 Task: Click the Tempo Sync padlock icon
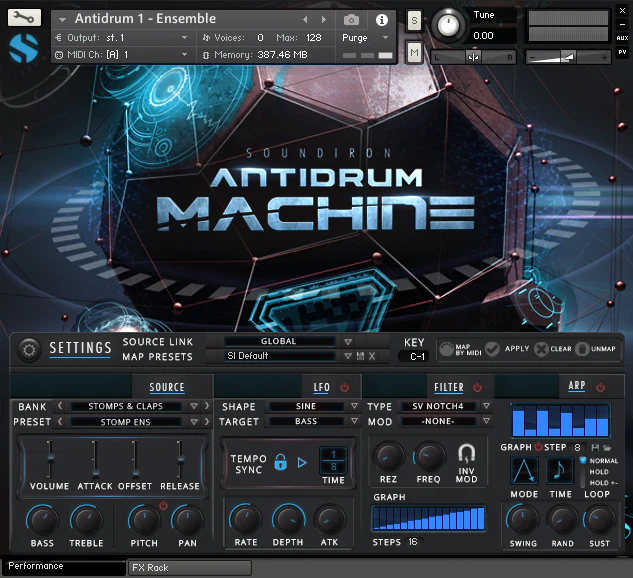[280, 462]
